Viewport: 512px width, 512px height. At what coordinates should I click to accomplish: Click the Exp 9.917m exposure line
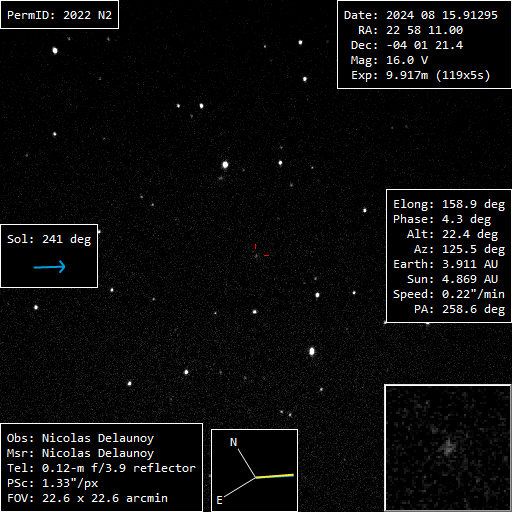(421, 75)
